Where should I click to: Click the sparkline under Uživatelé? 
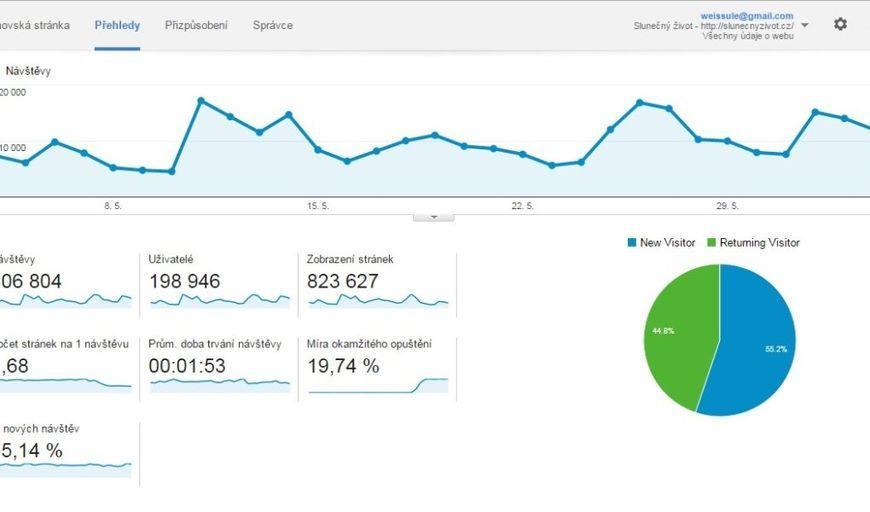(219, 299)
